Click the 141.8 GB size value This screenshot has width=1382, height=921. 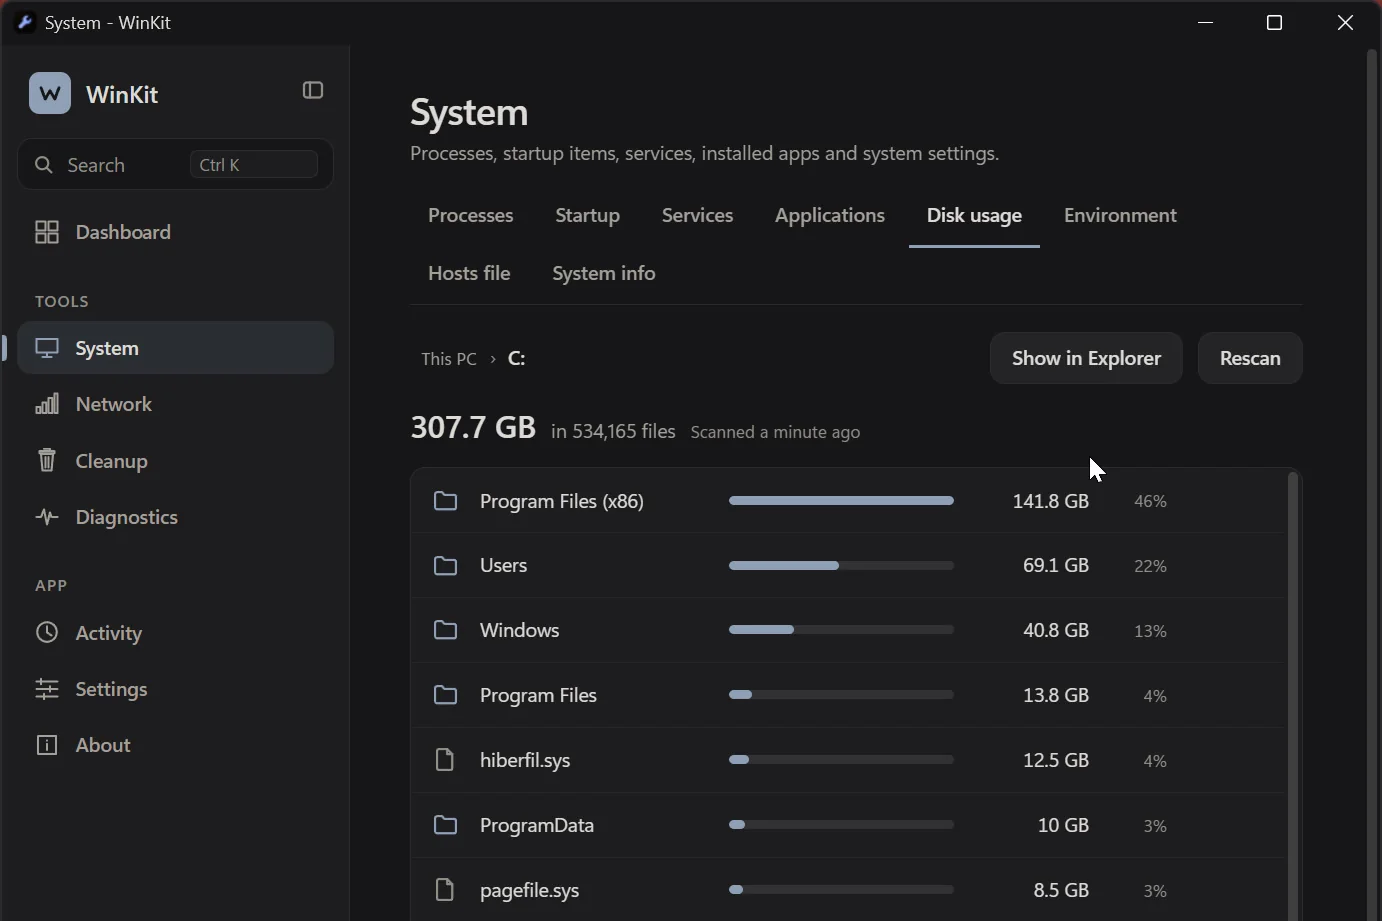click(1051, 501)
